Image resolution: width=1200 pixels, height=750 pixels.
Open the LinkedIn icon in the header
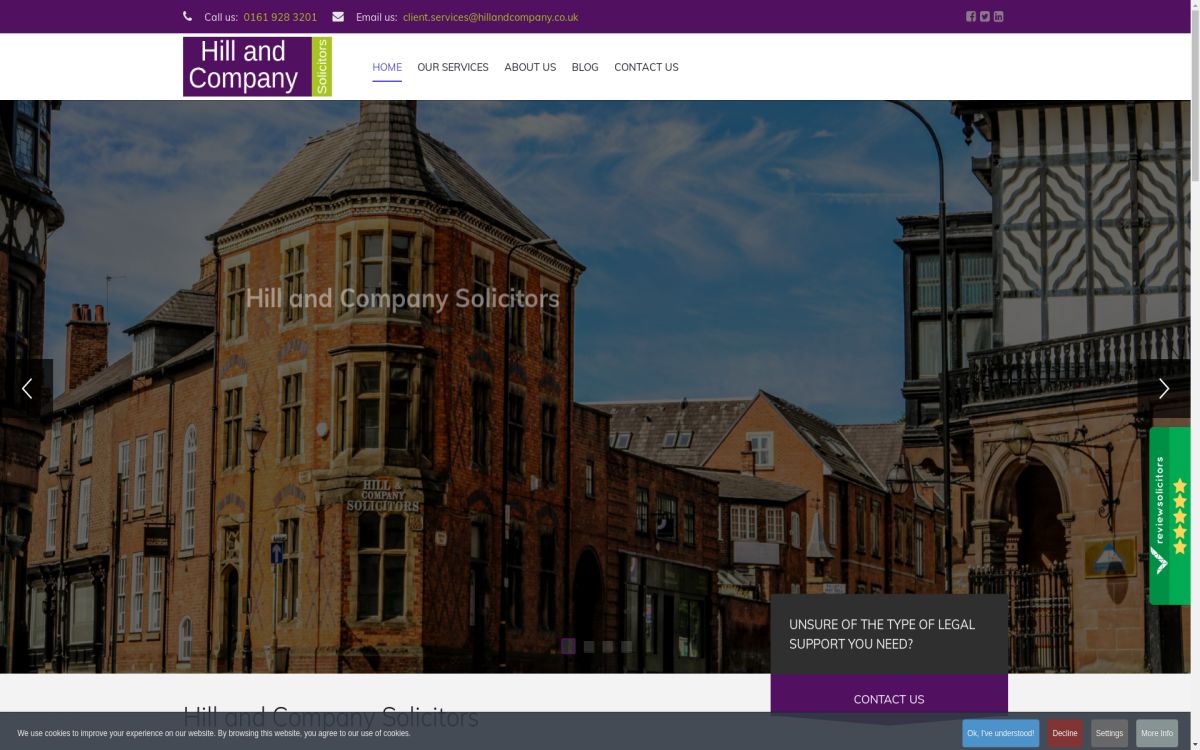tap(998, 16)
